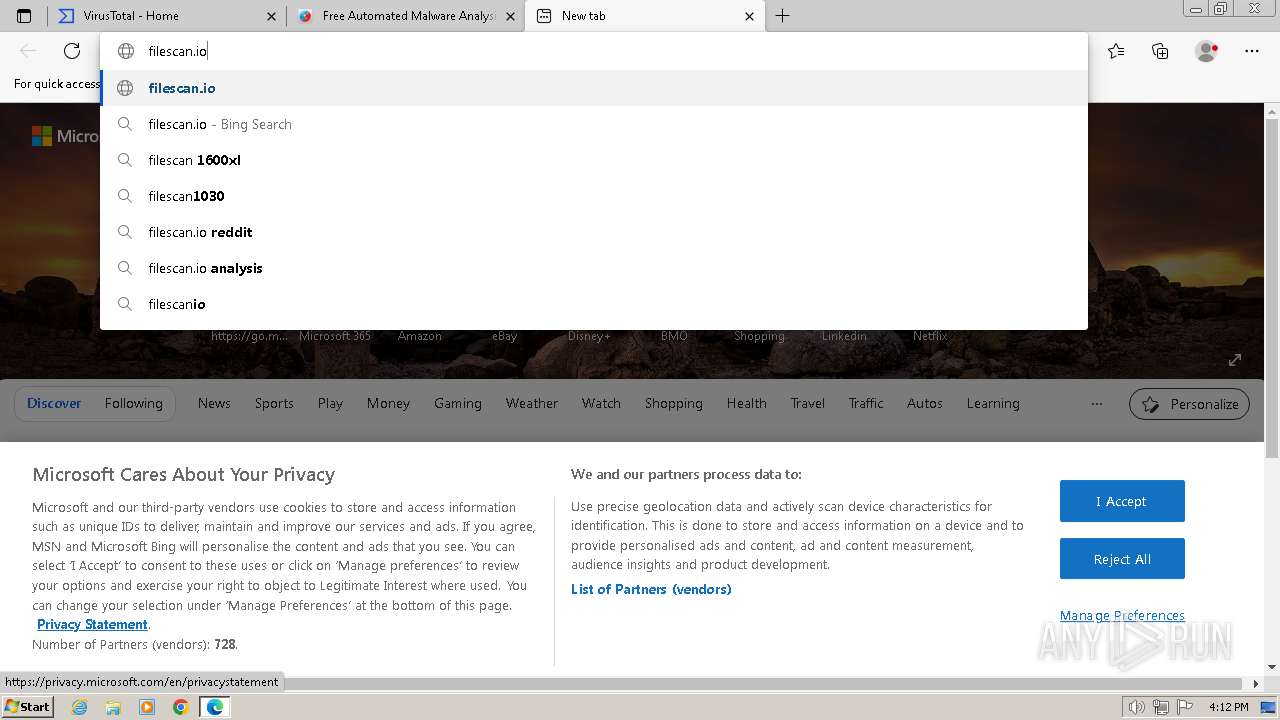Choose the filescan.io reddit suggestion
Screen dimensions: 1280x720
(594, 232)
